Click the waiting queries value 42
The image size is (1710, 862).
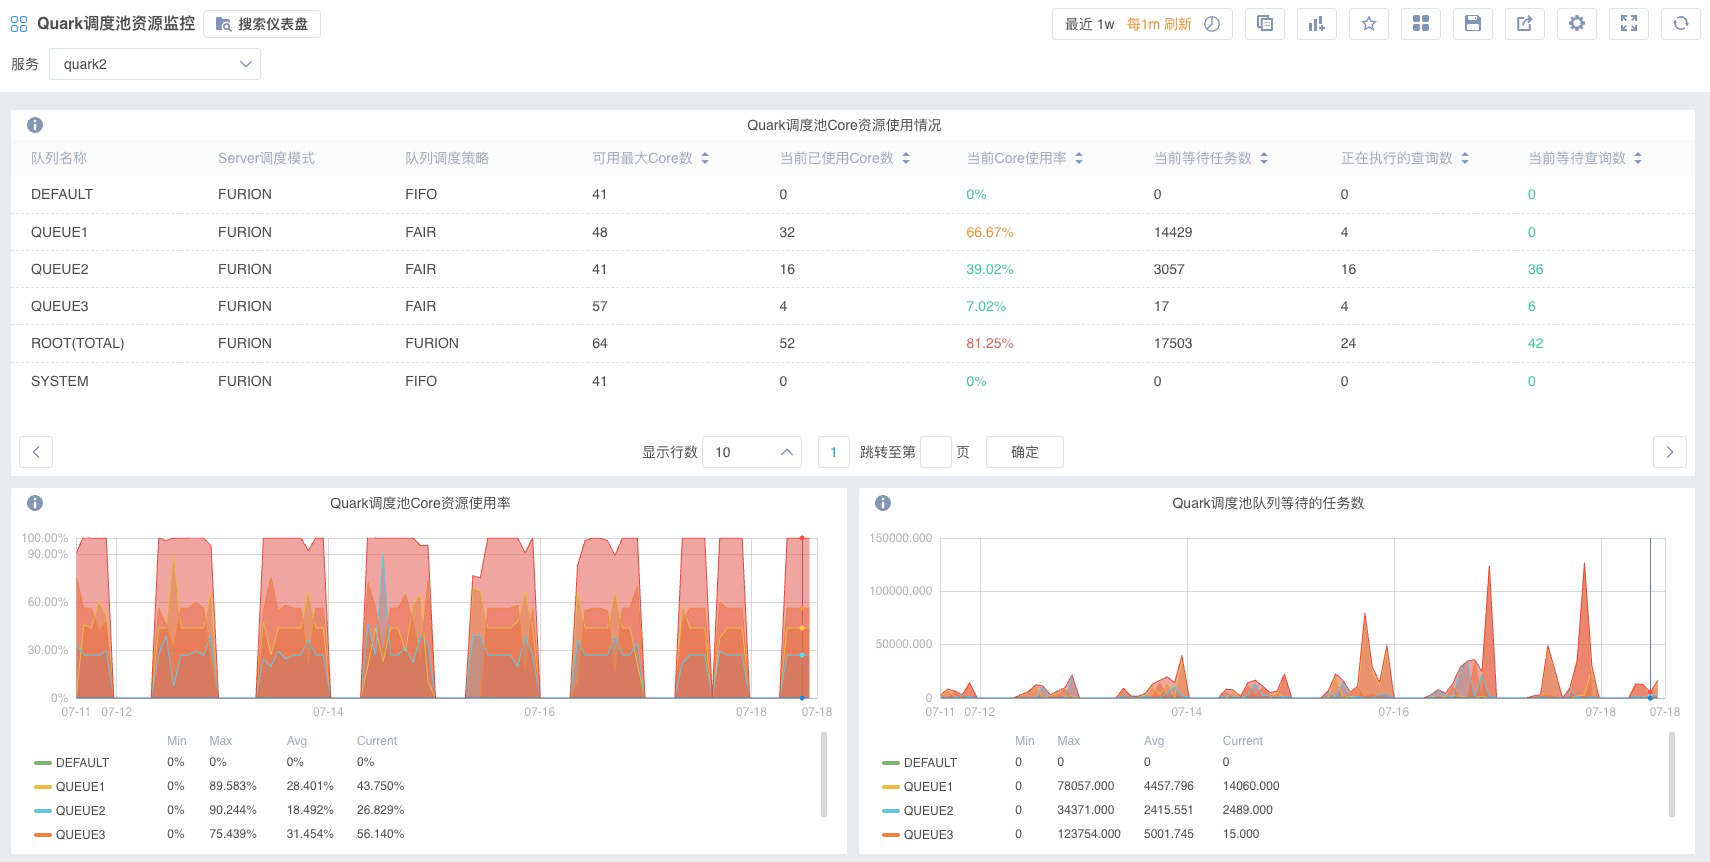pyautogui.click(x=1535, y=343)
